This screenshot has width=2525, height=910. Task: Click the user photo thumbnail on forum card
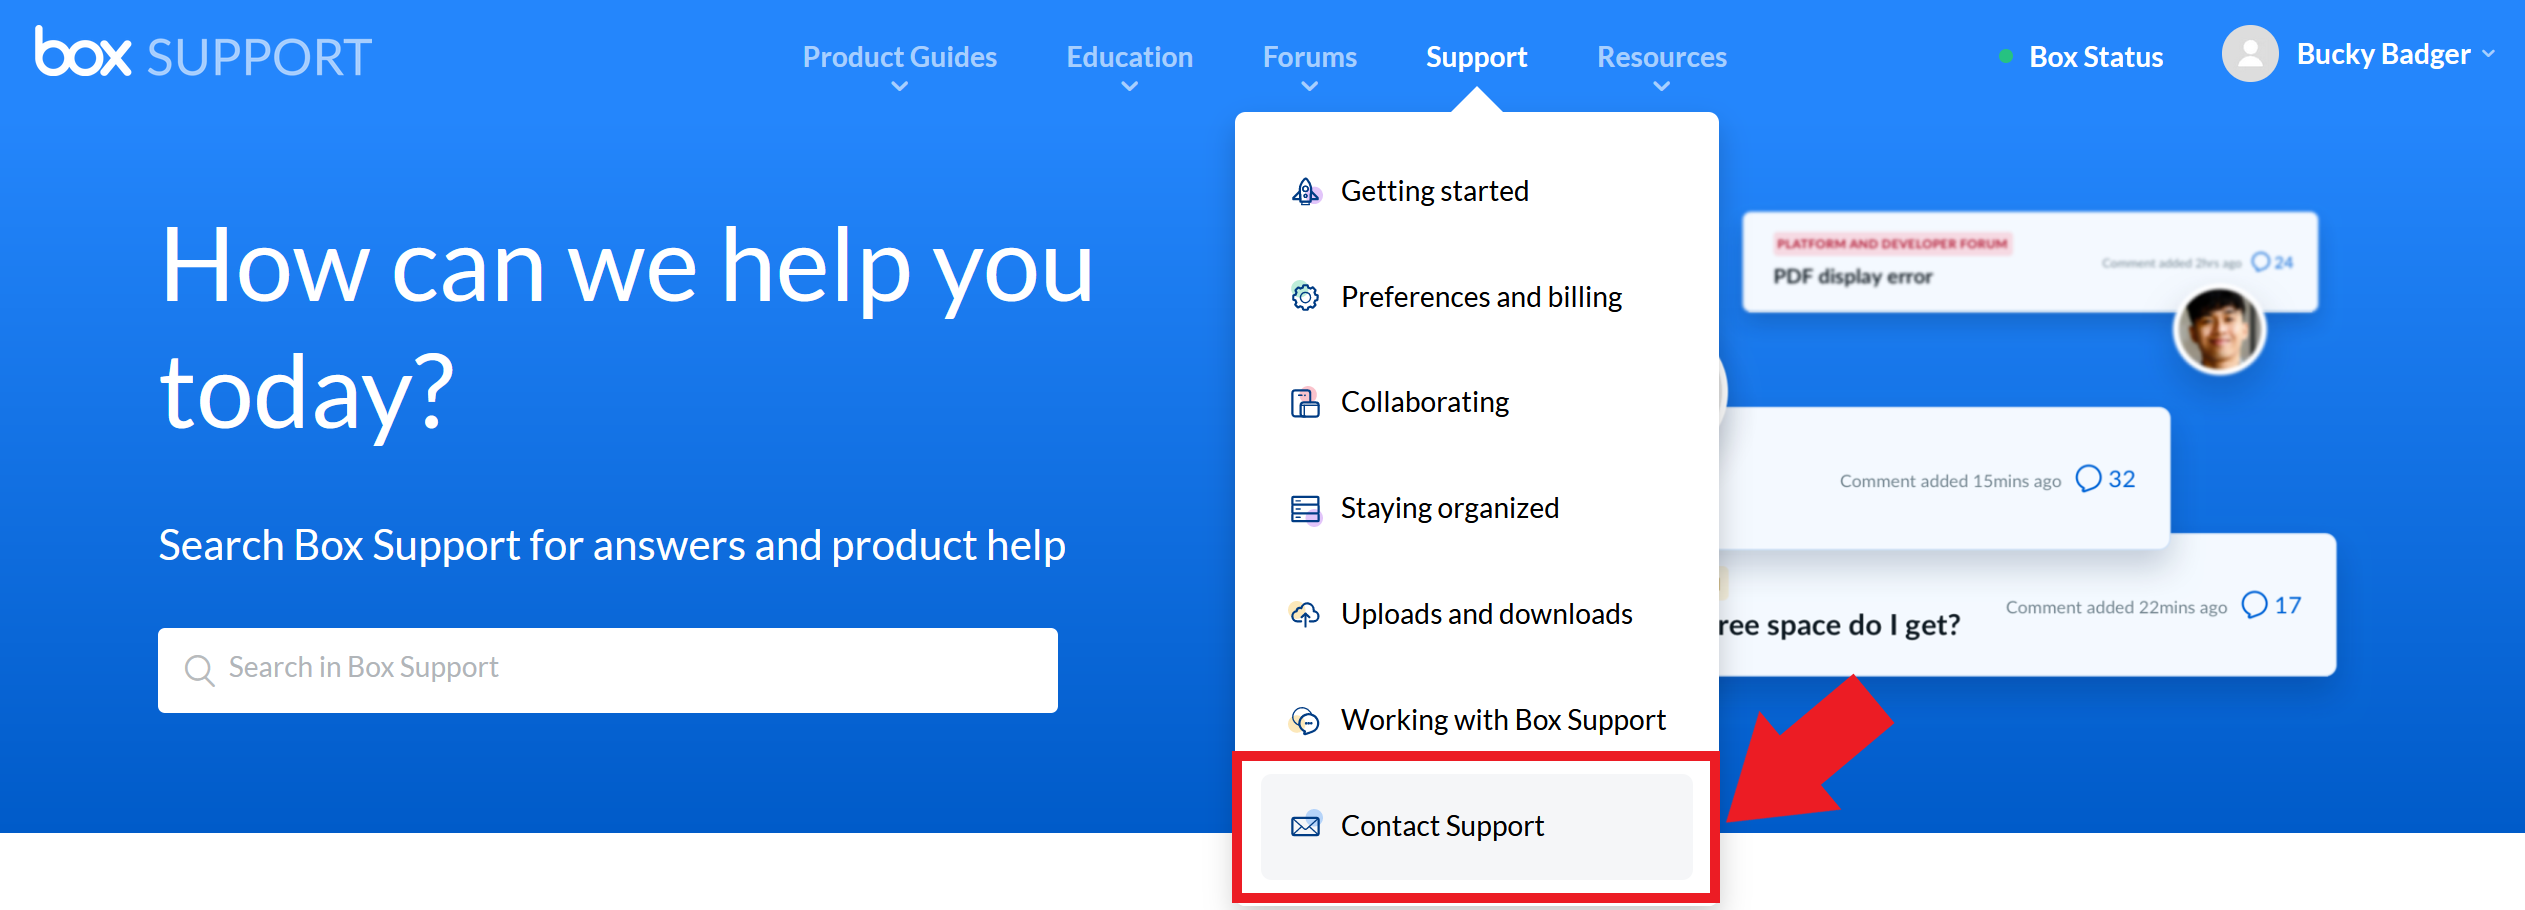click(x=2219, y=331)
